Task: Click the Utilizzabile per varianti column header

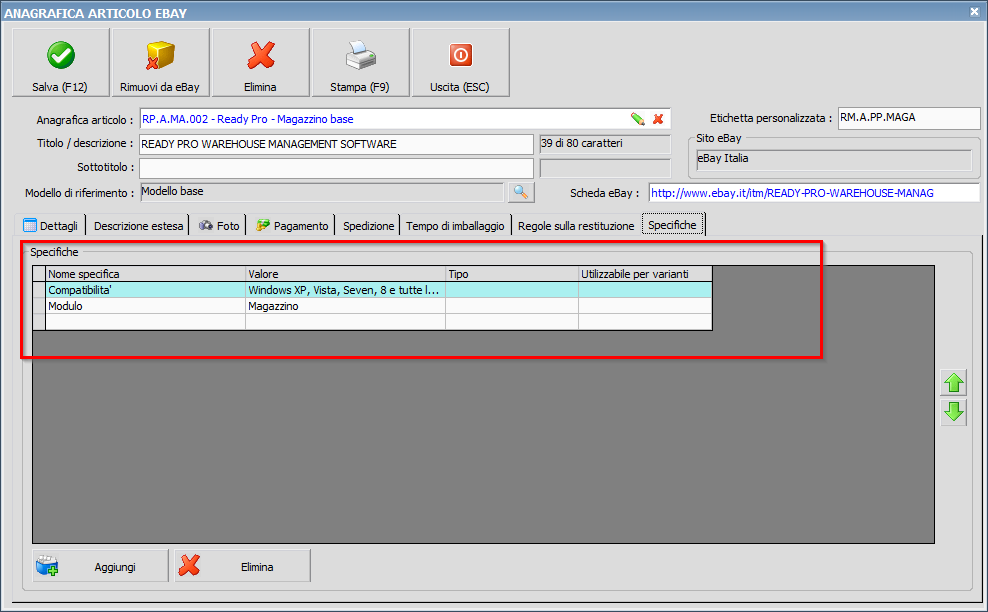Action: coord(645,274)
